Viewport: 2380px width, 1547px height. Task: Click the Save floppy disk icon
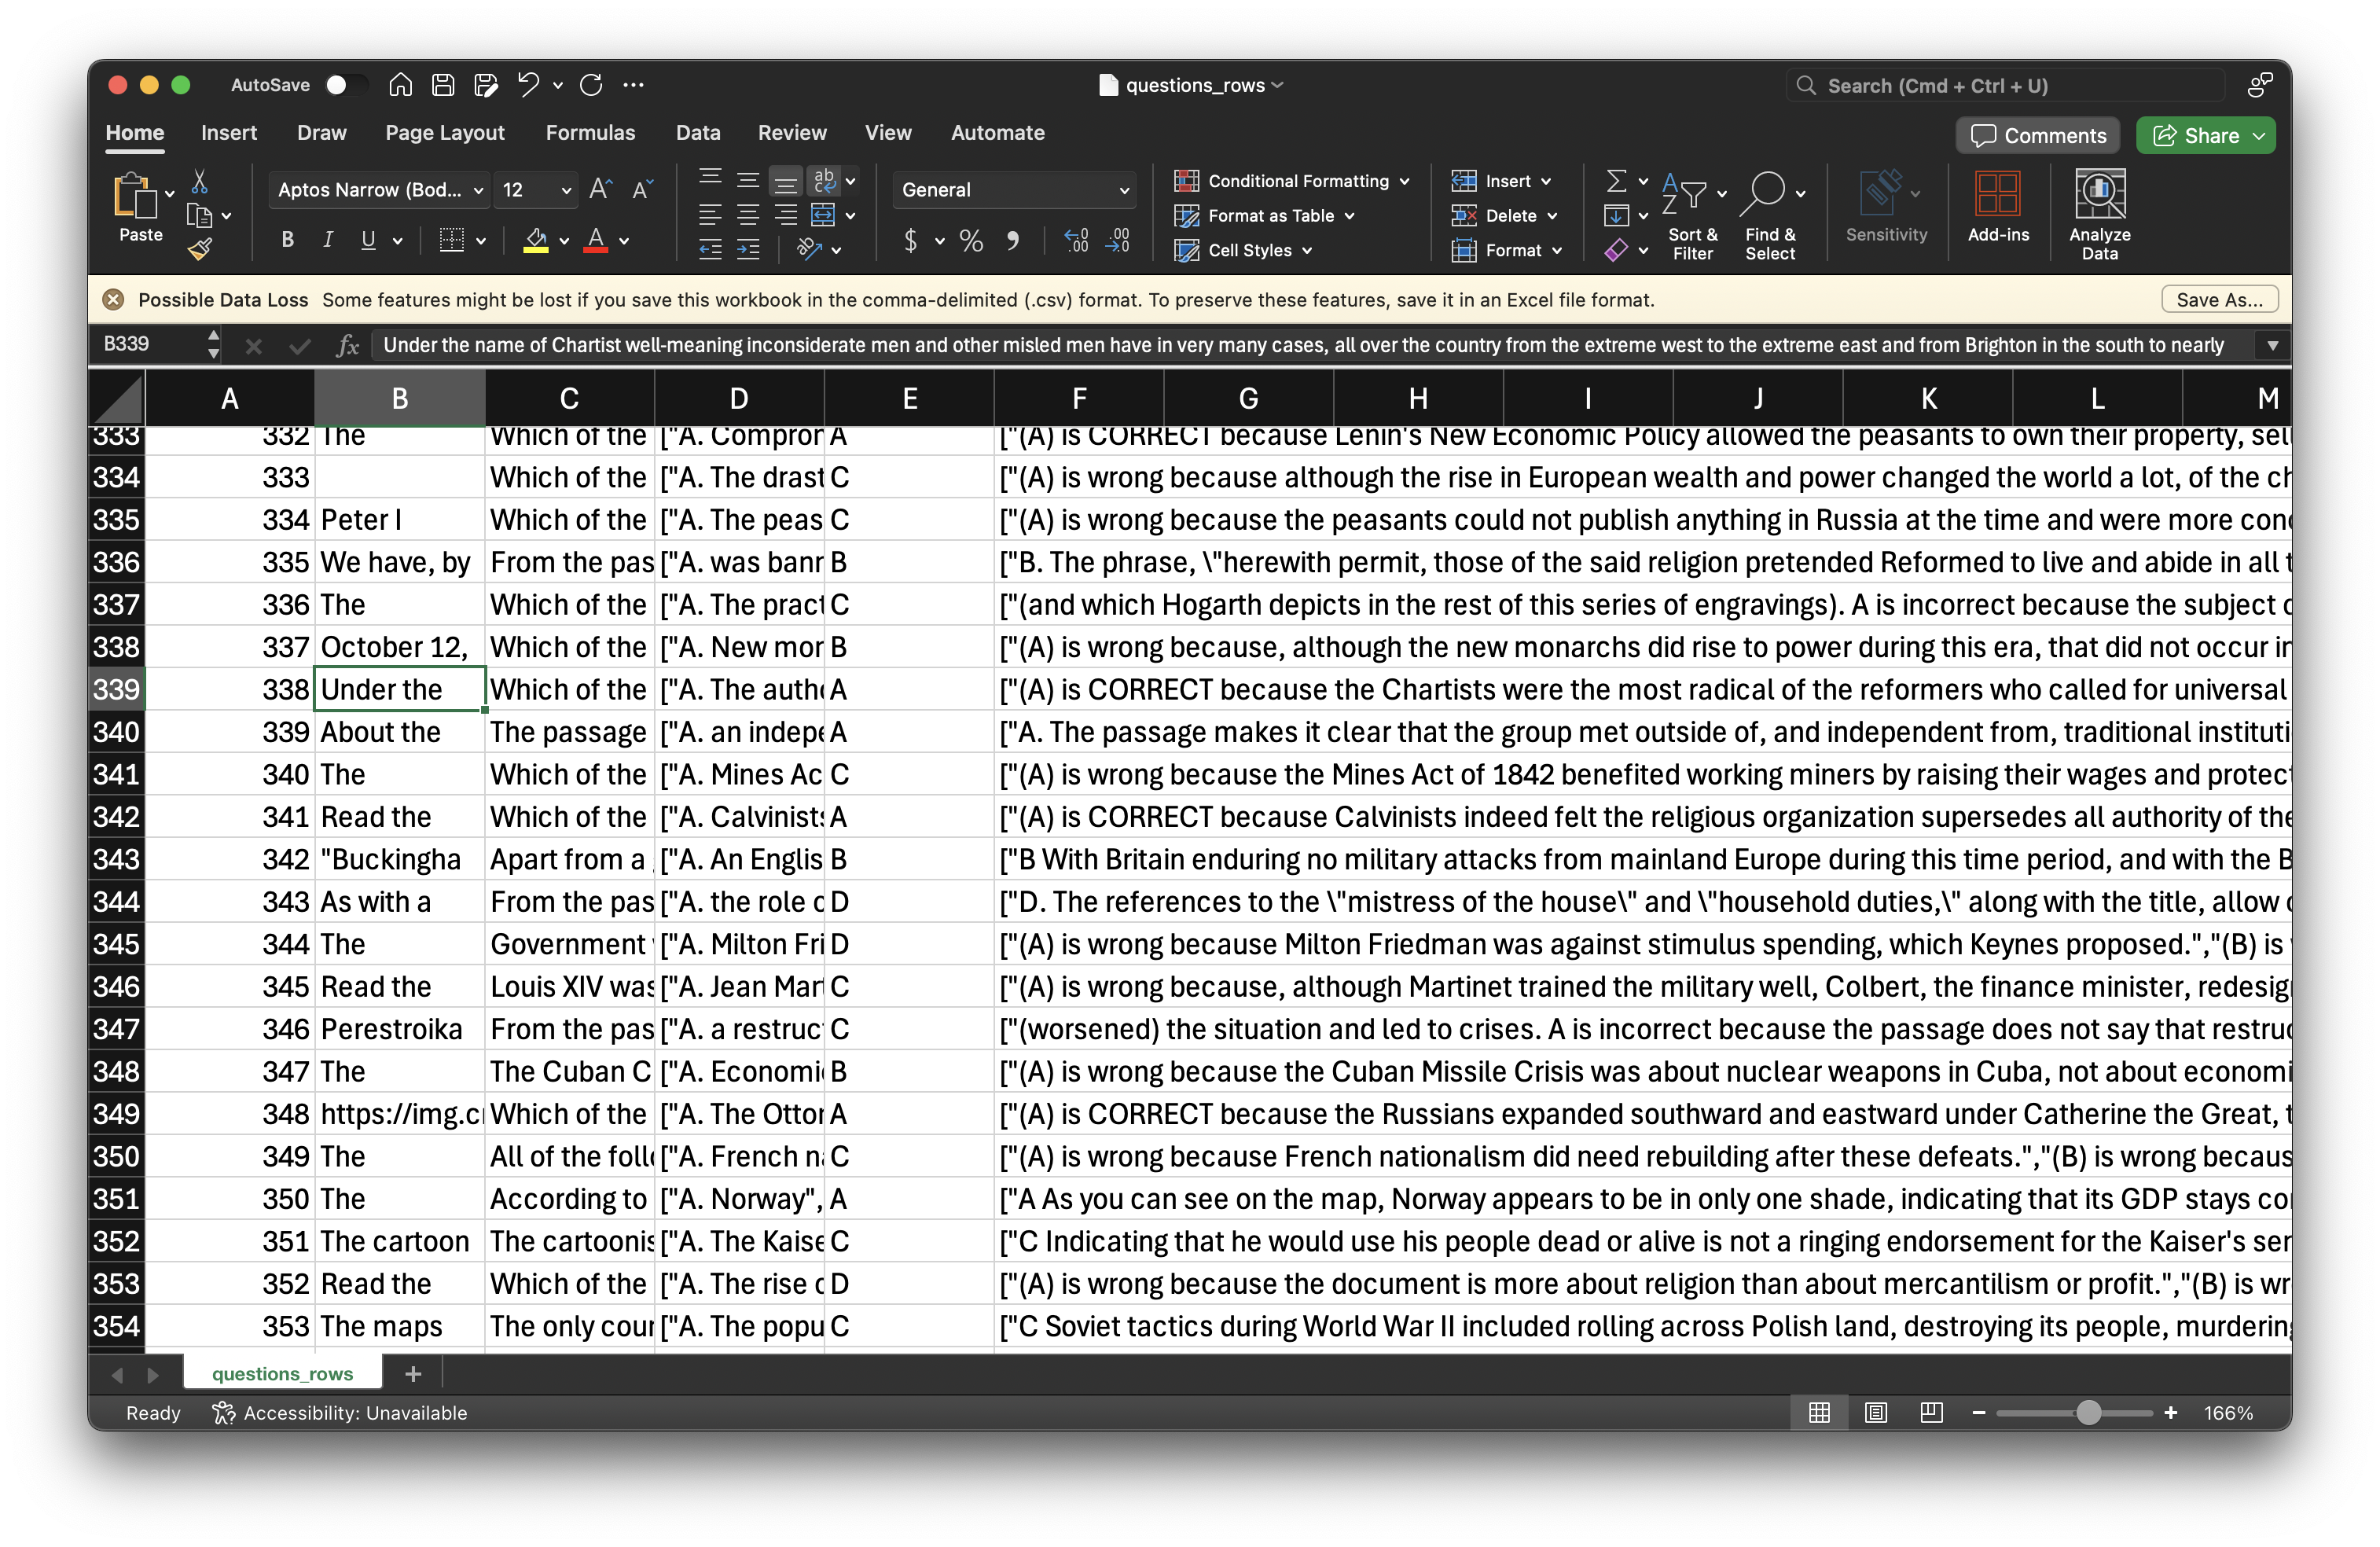(x=443, y=86)
